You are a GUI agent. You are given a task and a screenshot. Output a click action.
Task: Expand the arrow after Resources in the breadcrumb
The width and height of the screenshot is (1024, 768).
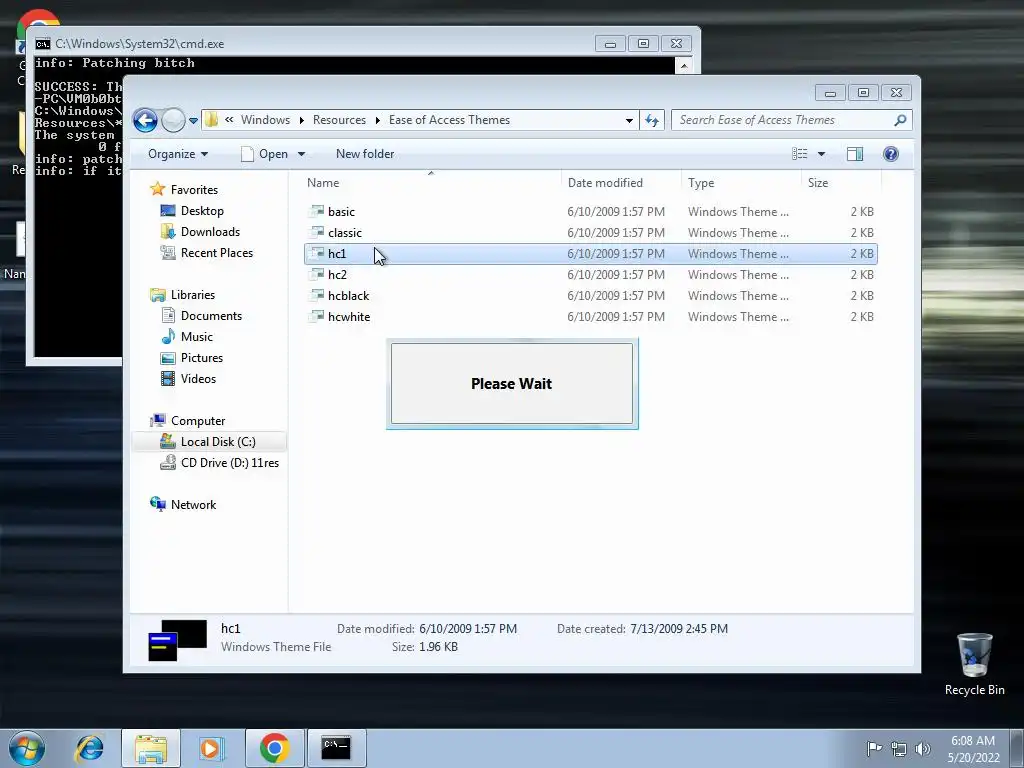pyautogui.click(x=377, y=120)
